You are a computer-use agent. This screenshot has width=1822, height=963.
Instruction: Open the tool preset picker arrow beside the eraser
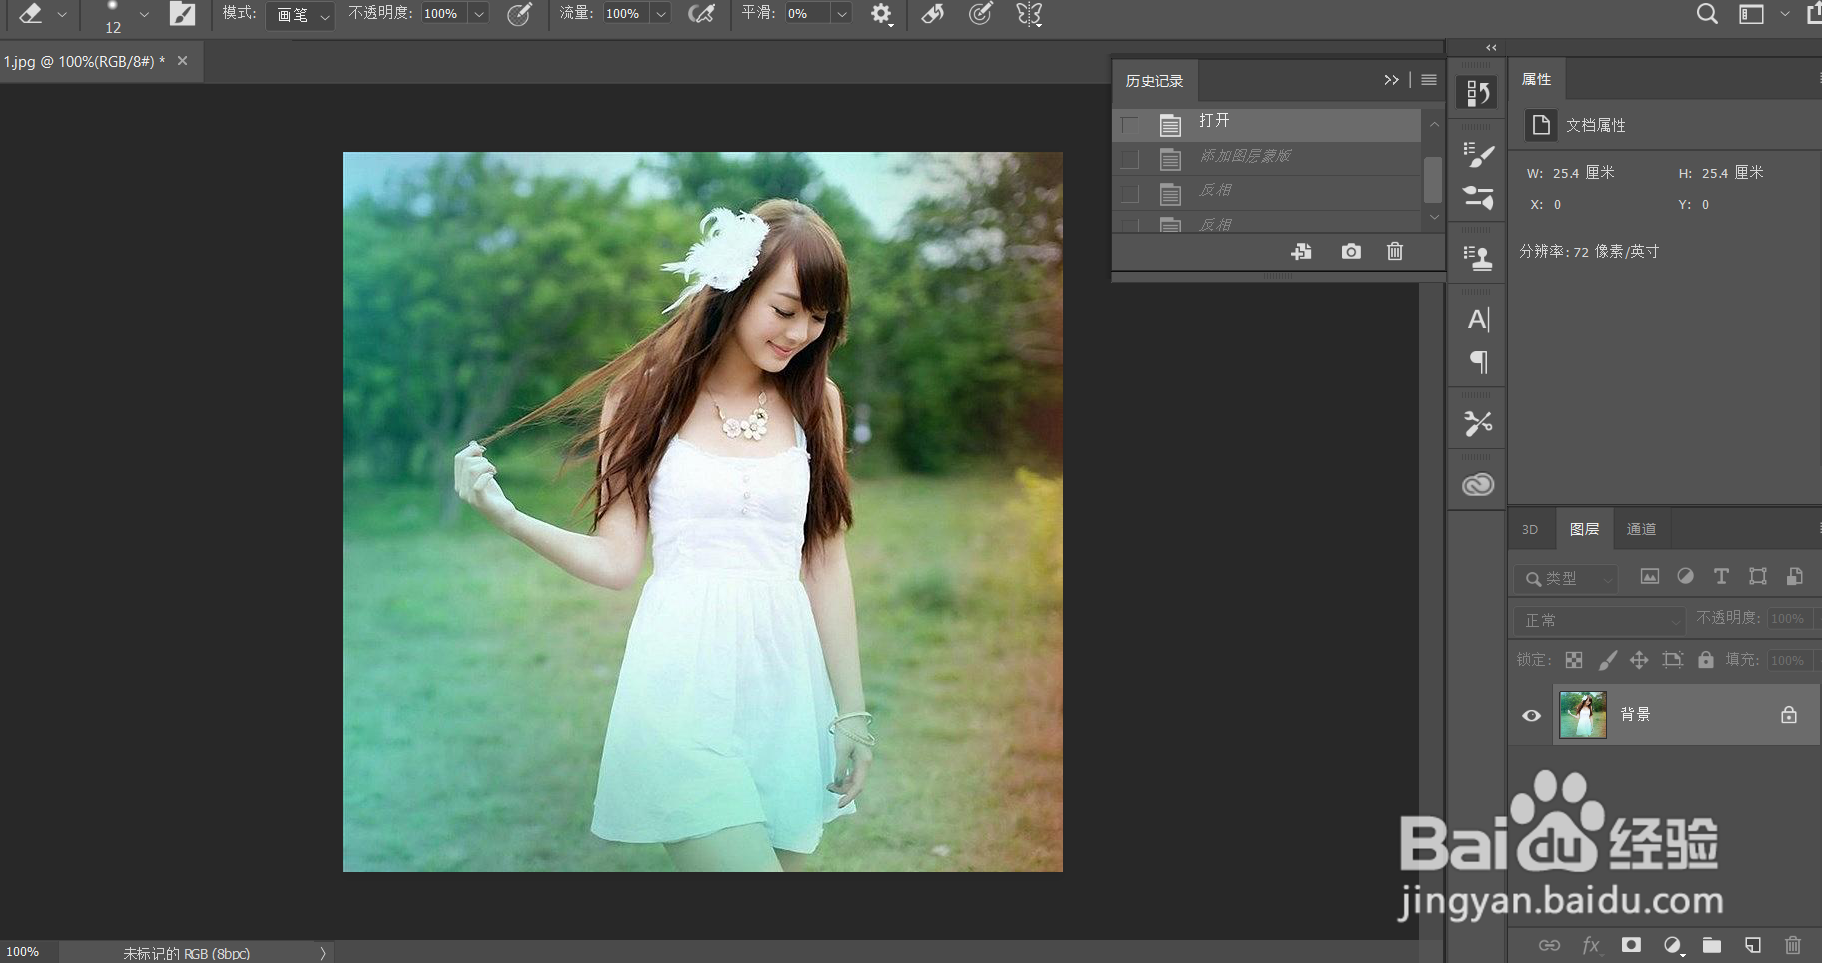click(62, 14)
